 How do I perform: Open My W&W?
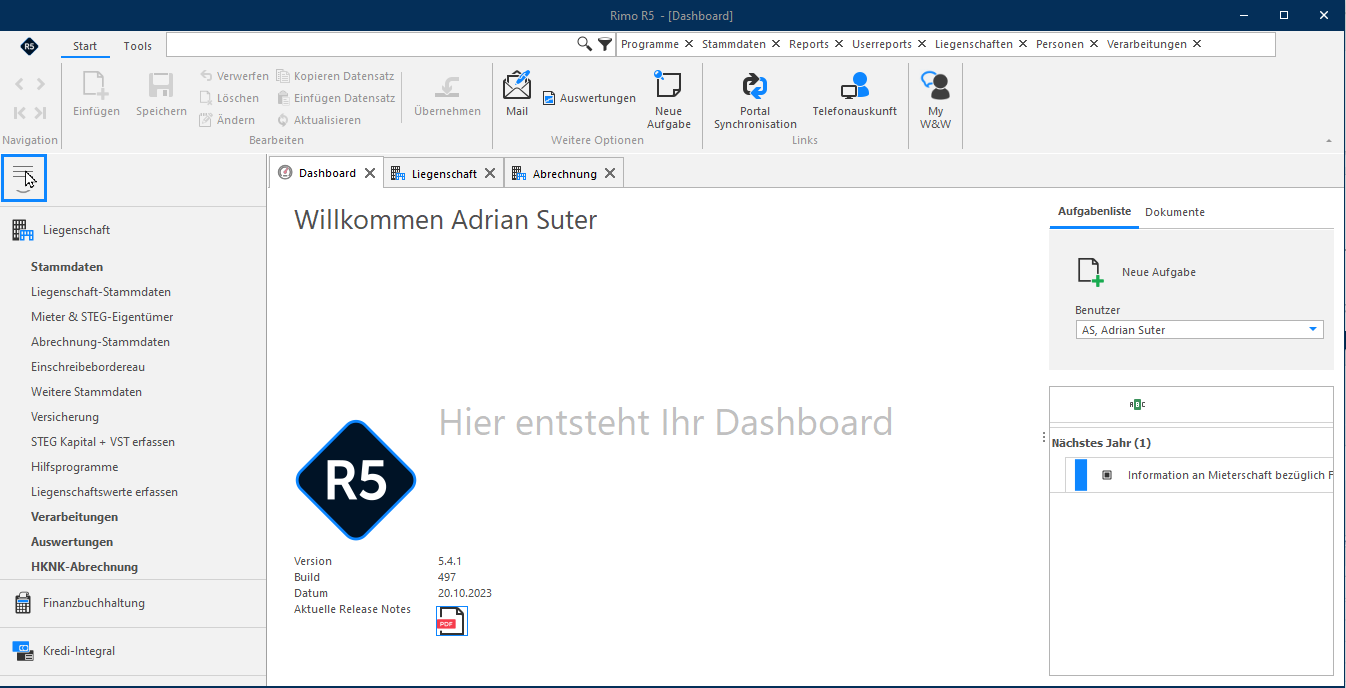935,100
